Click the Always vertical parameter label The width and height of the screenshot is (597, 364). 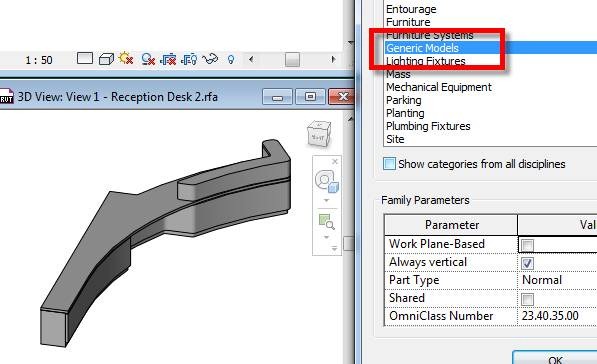(x=428, y=262)
